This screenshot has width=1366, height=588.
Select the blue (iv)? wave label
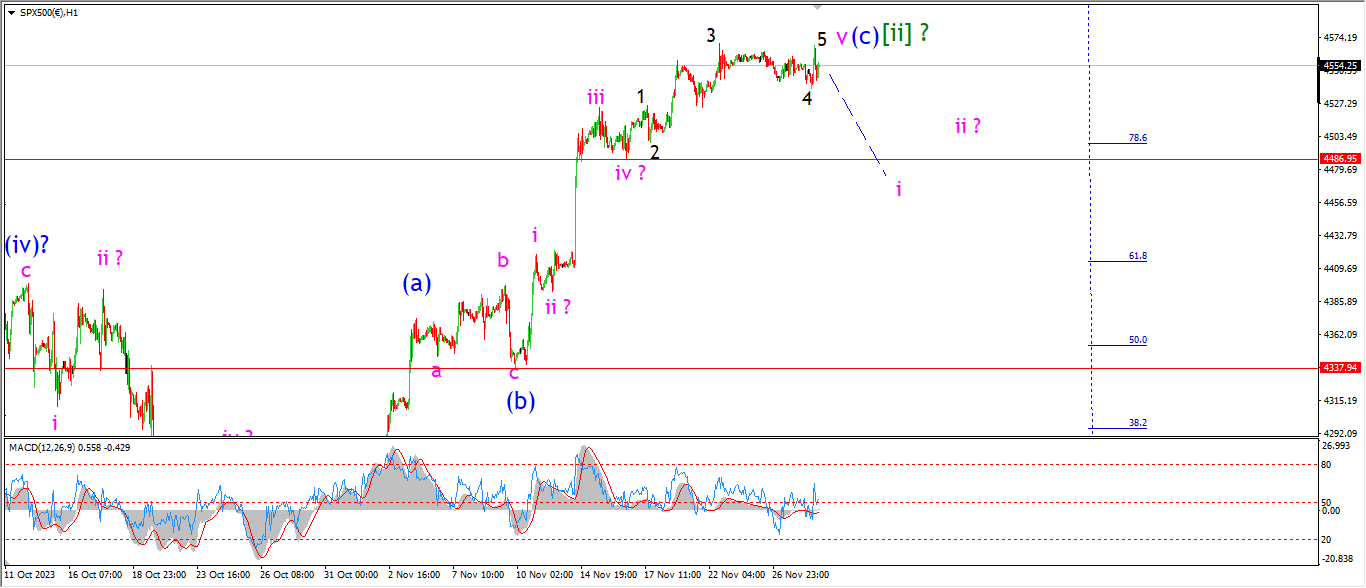[27, 244]
